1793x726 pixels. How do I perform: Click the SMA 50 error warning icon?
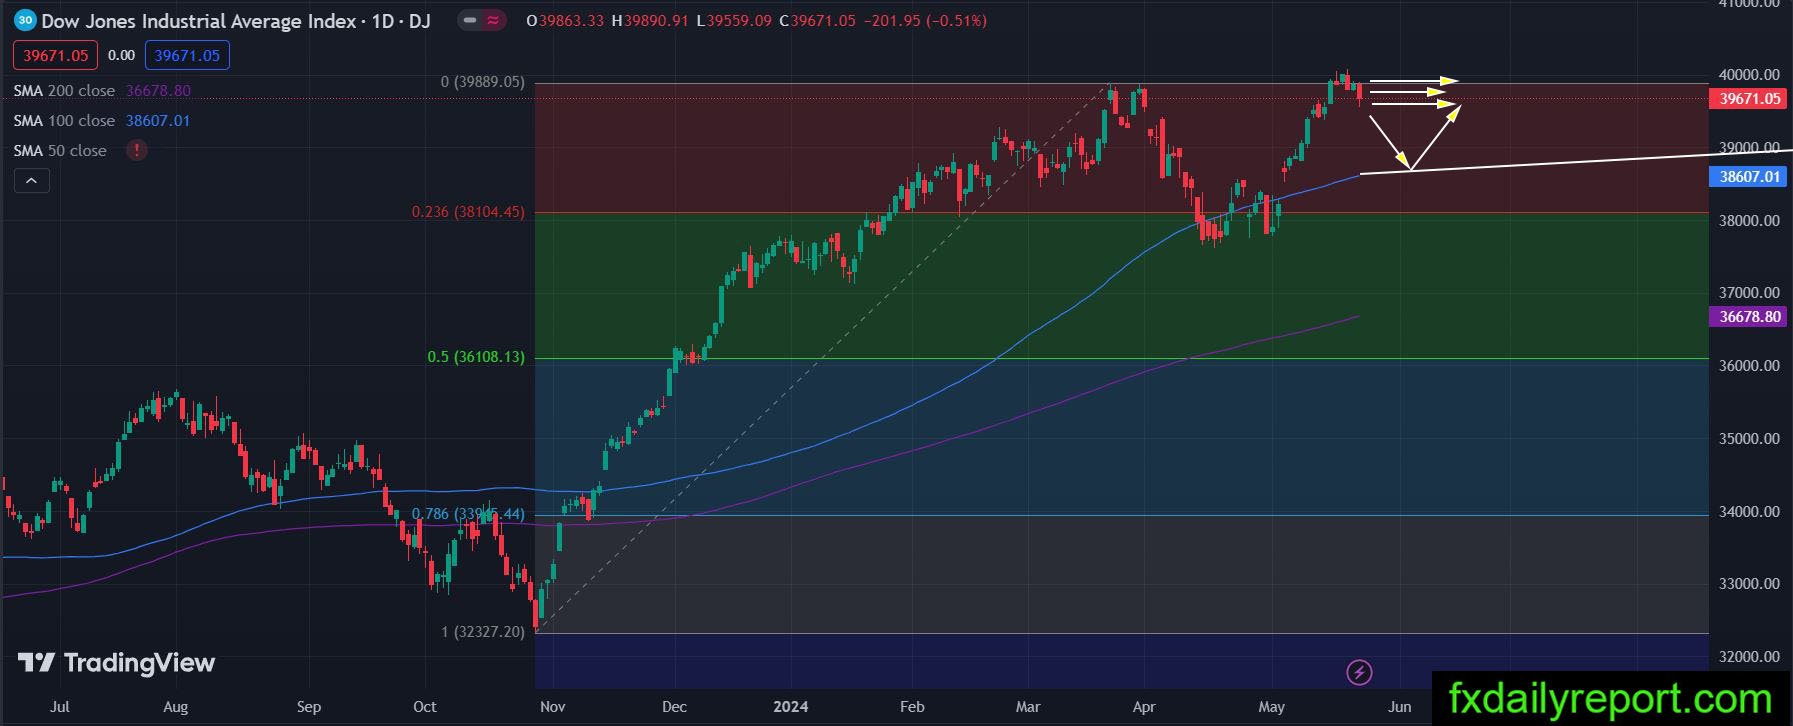click(x=137, y=150)
